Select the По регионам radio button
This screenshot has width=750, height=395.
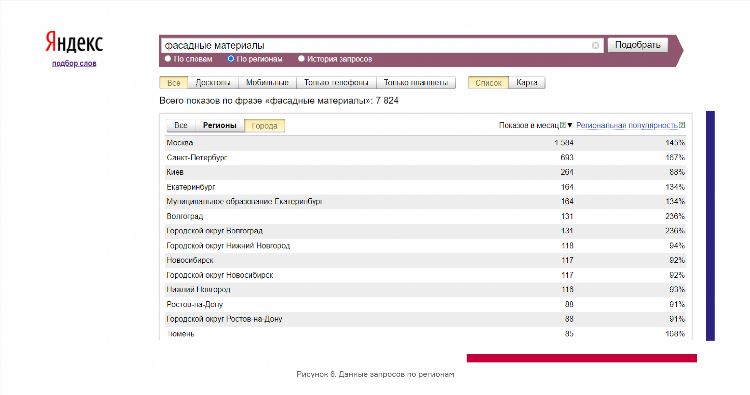click(x=231, y=59)
